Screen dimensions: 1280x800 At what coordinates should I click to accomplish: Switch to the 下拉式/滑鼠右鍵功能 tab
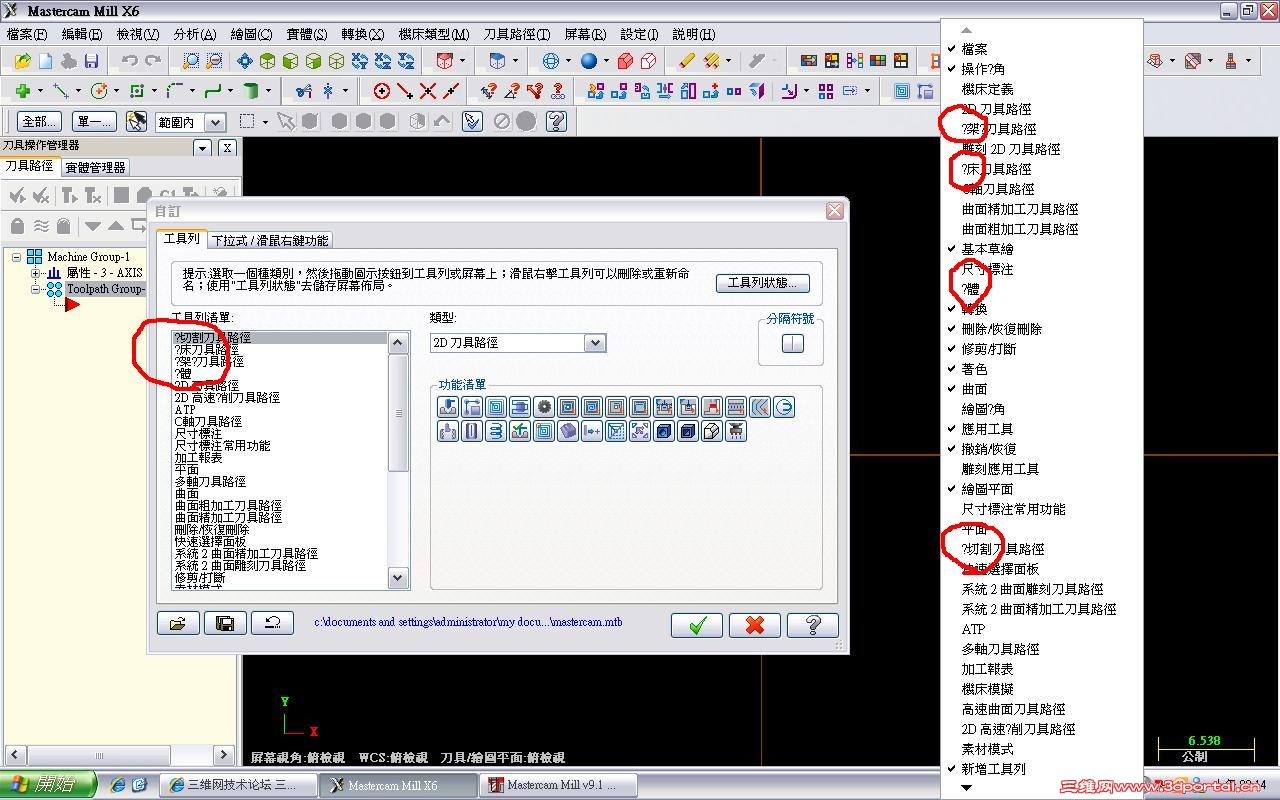(270, 240)
